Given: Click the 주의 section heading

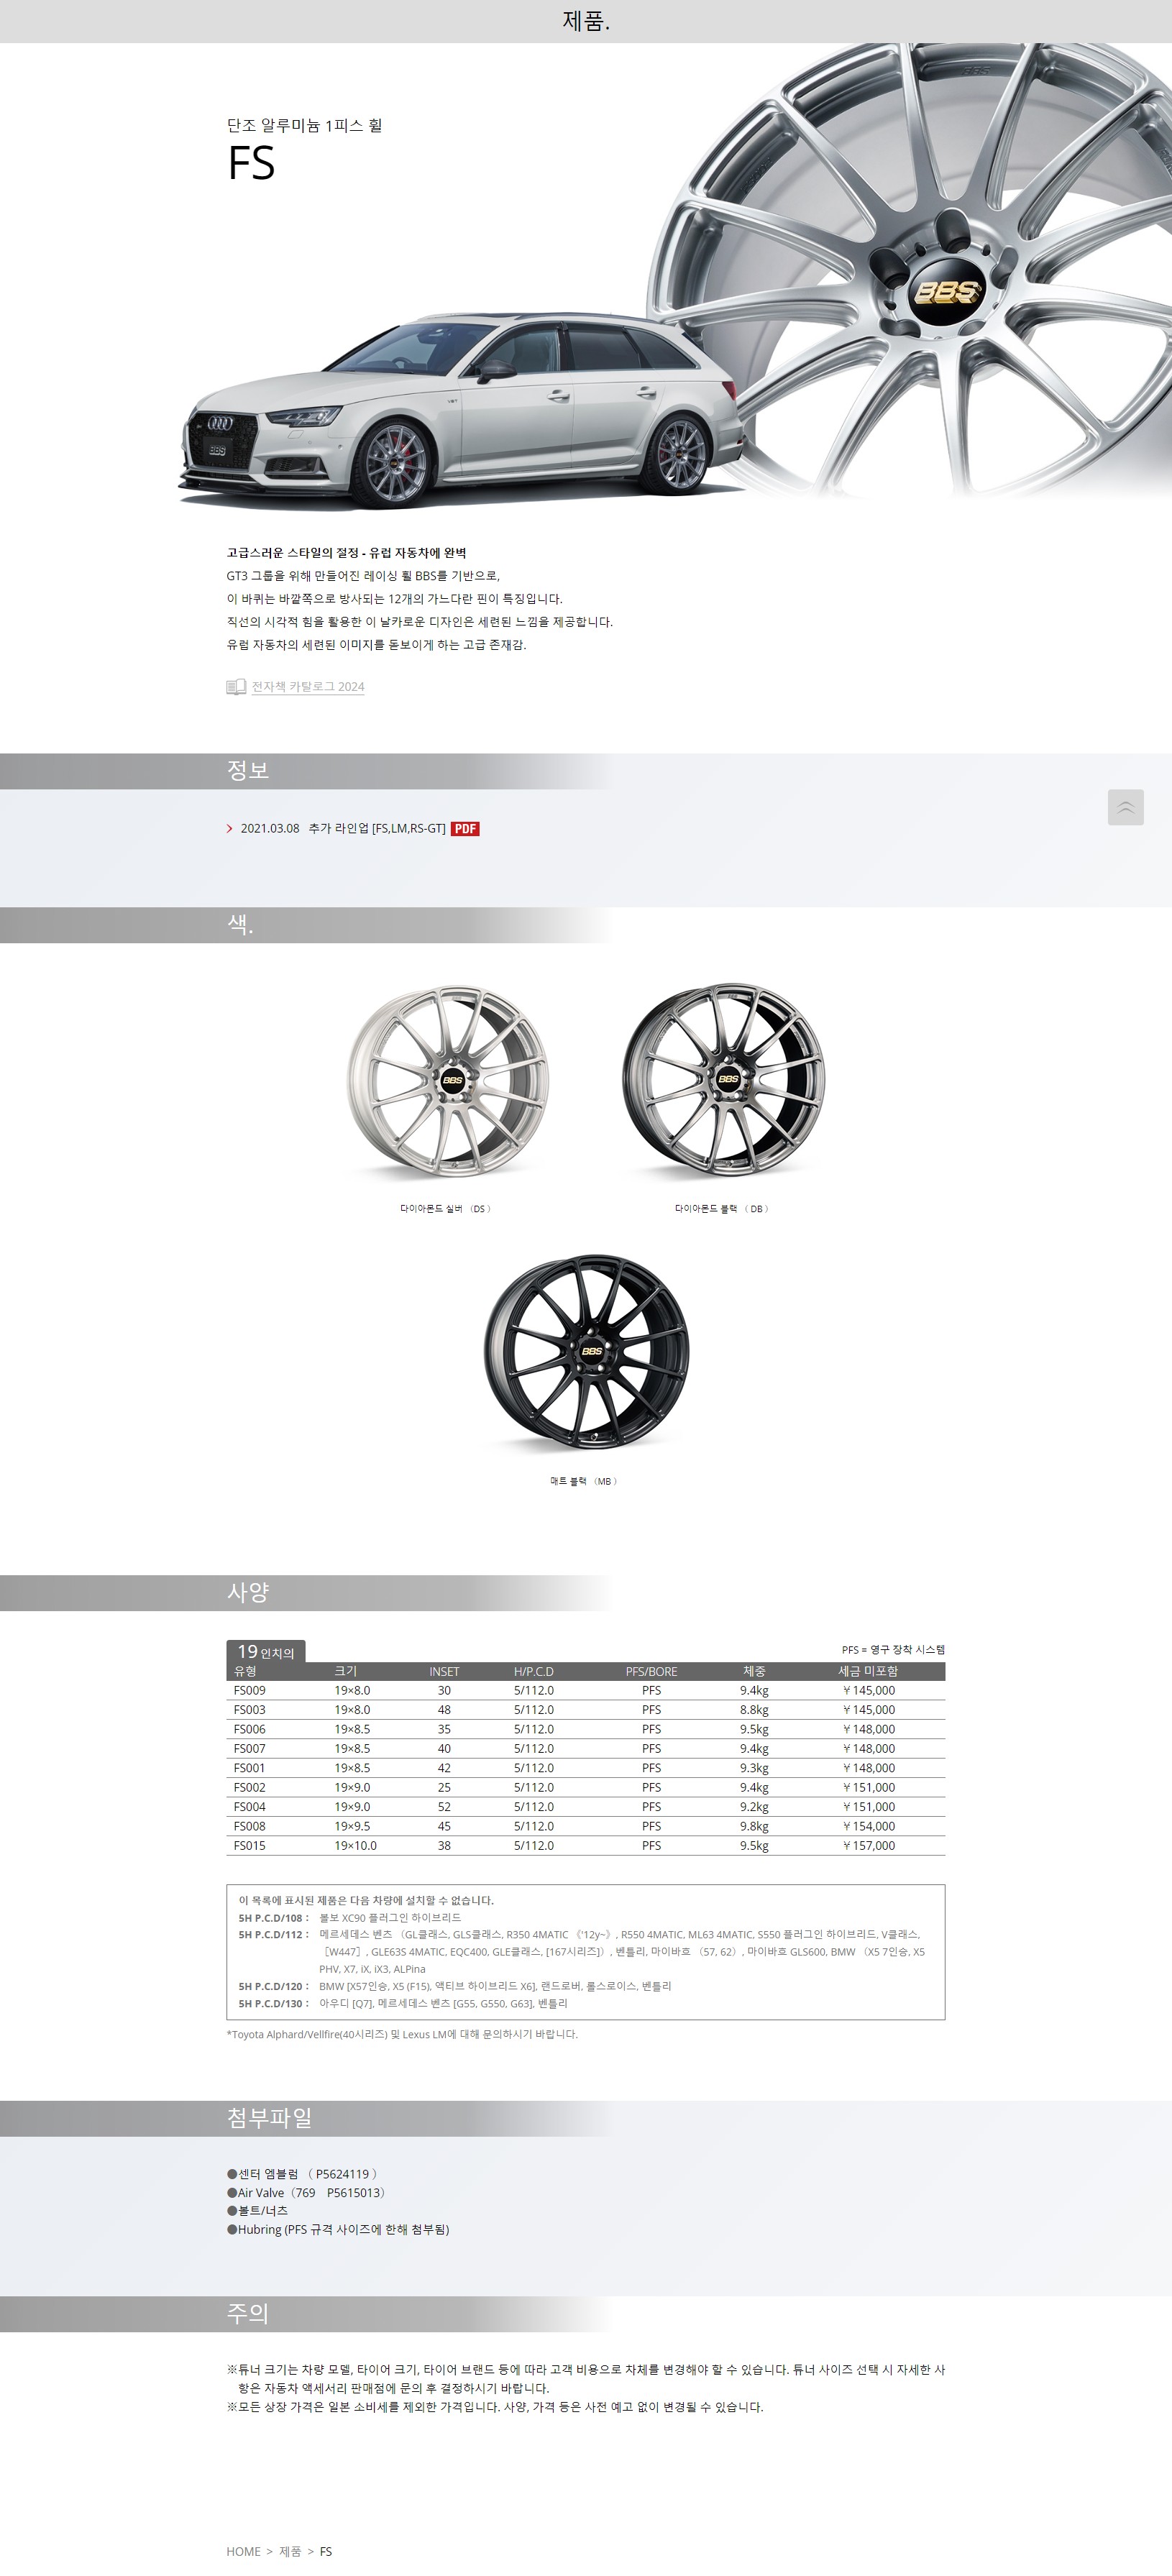Looking at the screenshot, I should pyautogui.click(x=248, y=2313).
